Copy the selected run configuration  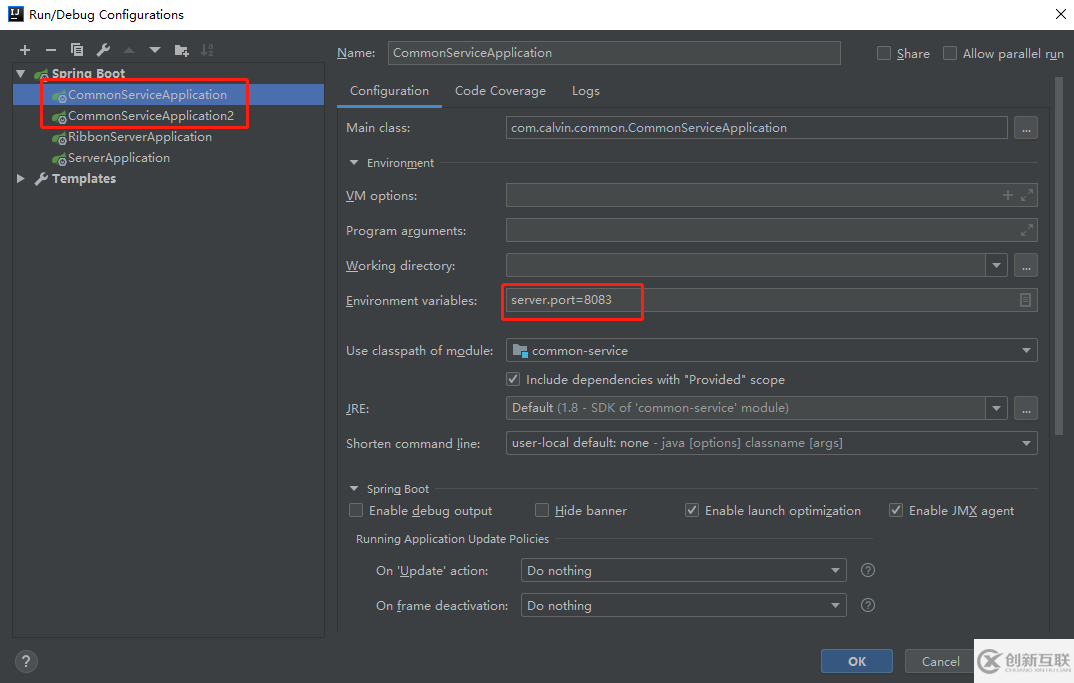(x=77, y=50)
